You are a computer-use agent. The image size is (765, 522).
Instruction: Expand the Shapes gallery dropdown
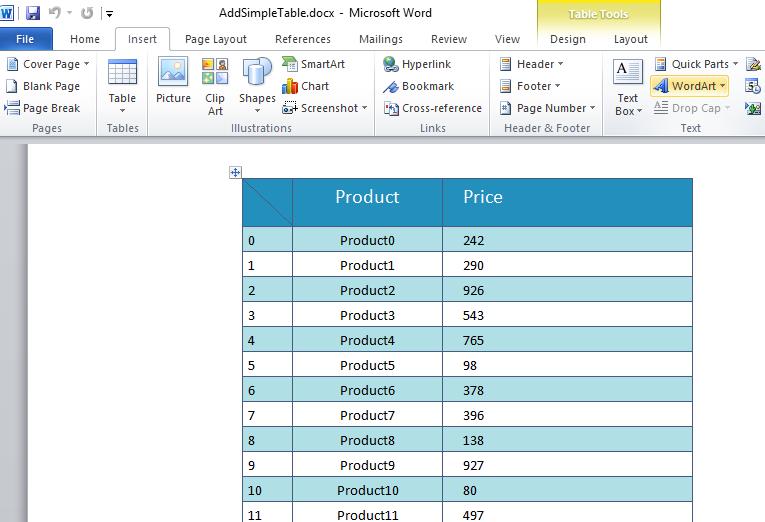coord(257,86)
